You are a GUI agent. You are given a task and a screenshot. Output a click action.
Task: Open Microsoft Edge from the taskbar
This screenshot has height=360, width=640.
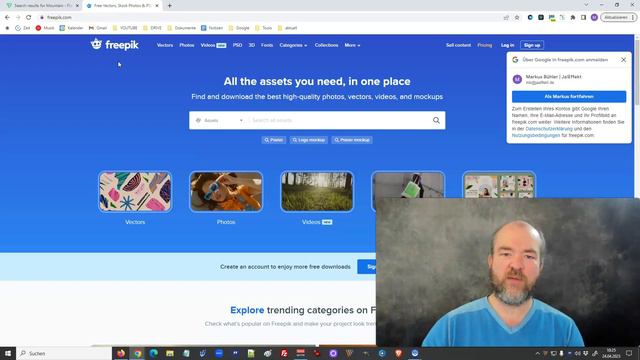coord(154,353)
